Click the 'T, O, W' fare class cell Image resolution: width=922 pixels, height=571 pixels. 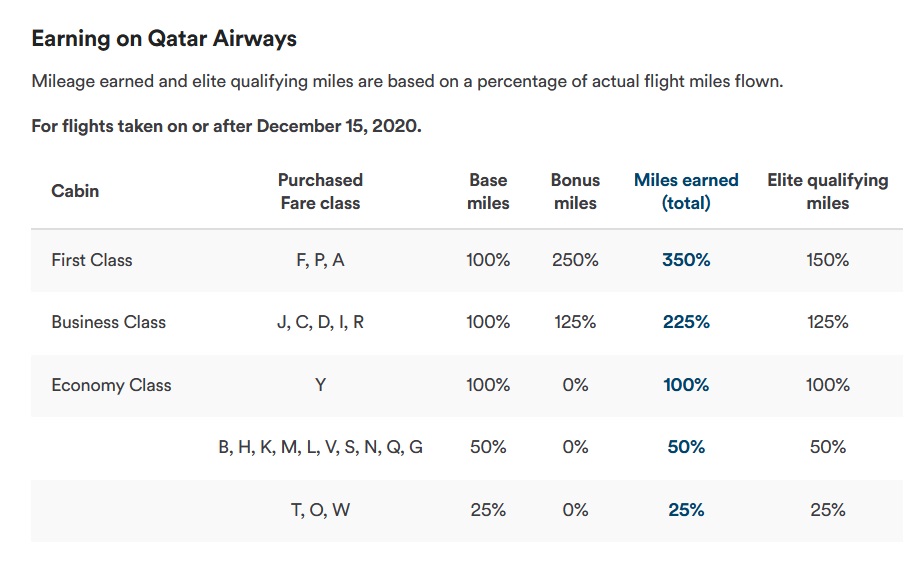pyautogui.click(x=320, y=510)
